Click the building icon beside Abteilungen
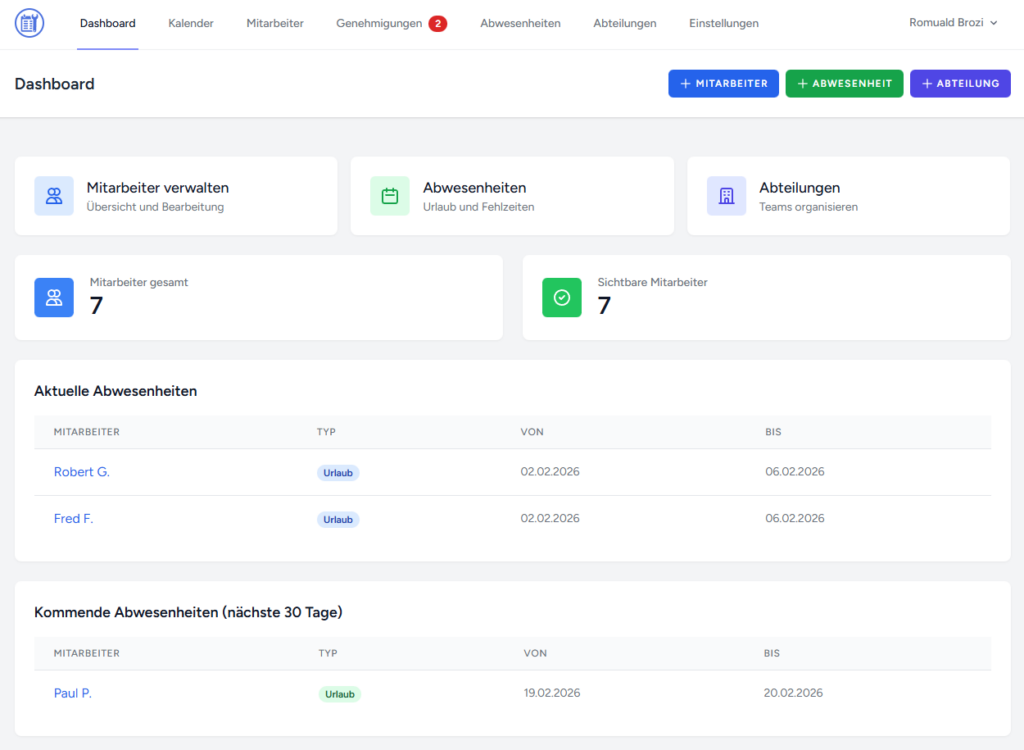The image size is (1024, 750). click(726, 196)
